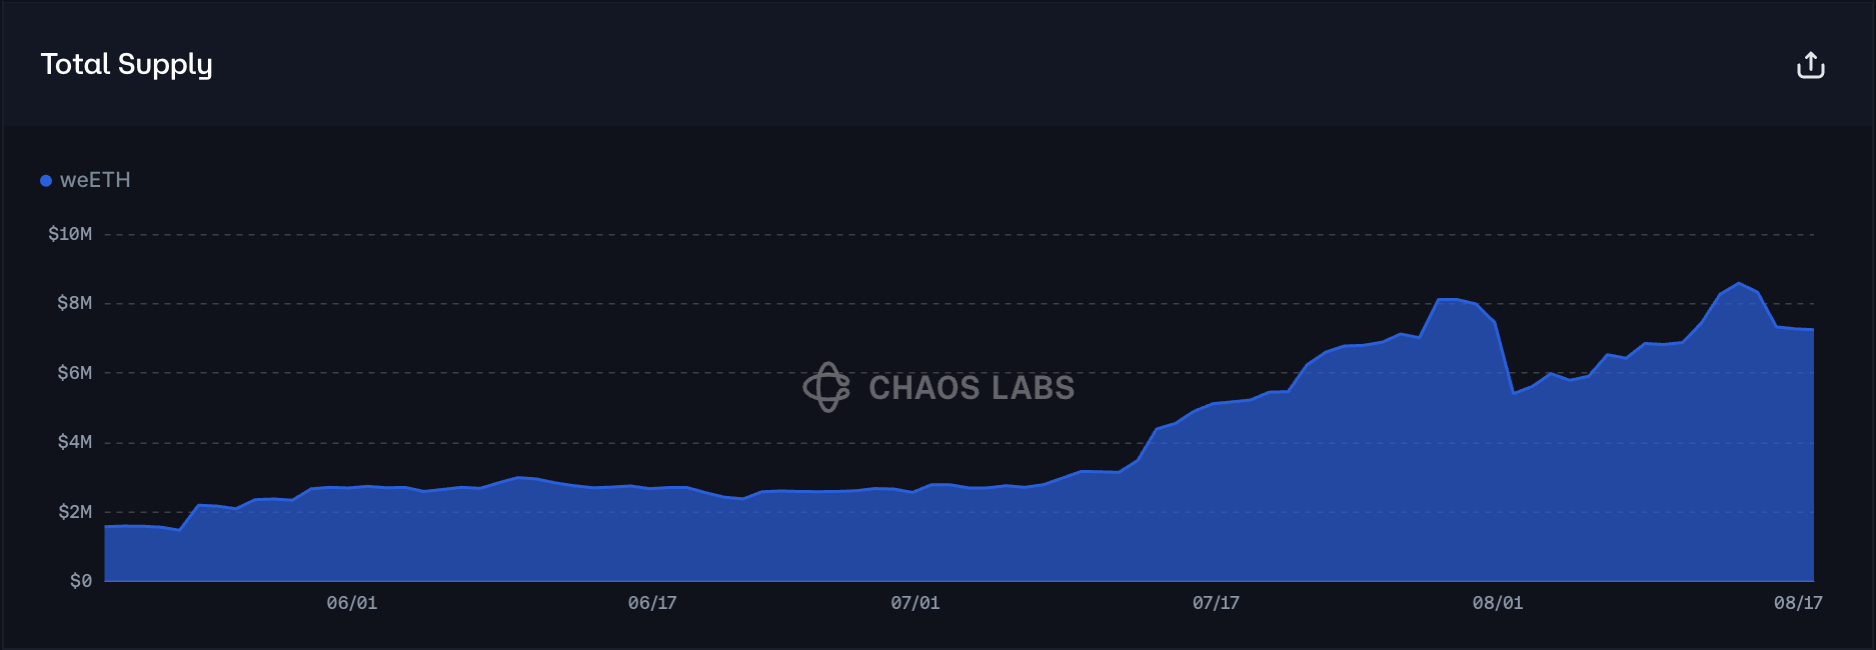
Task: Click the 07/01 date label
Action: (x=915, y=603)
